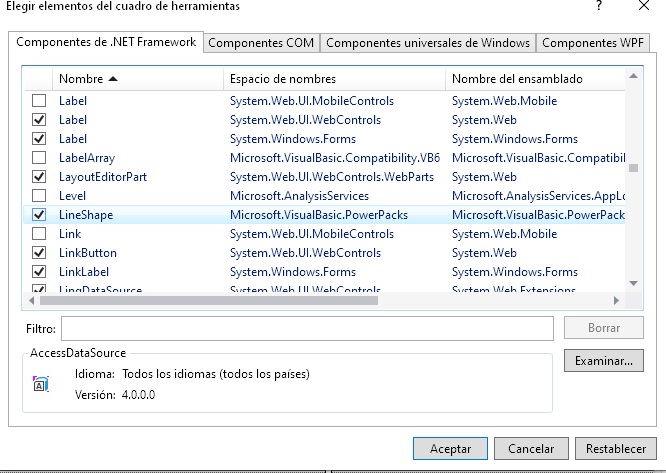
Task: Click Microsoft.VisualBasic.PowerPacks namespace cell
Action: [319, 215]
